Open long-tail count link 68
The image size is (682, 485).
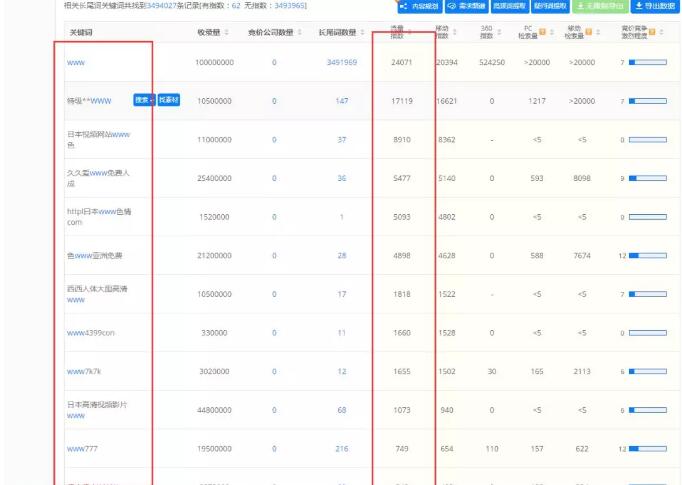(342, 410)
